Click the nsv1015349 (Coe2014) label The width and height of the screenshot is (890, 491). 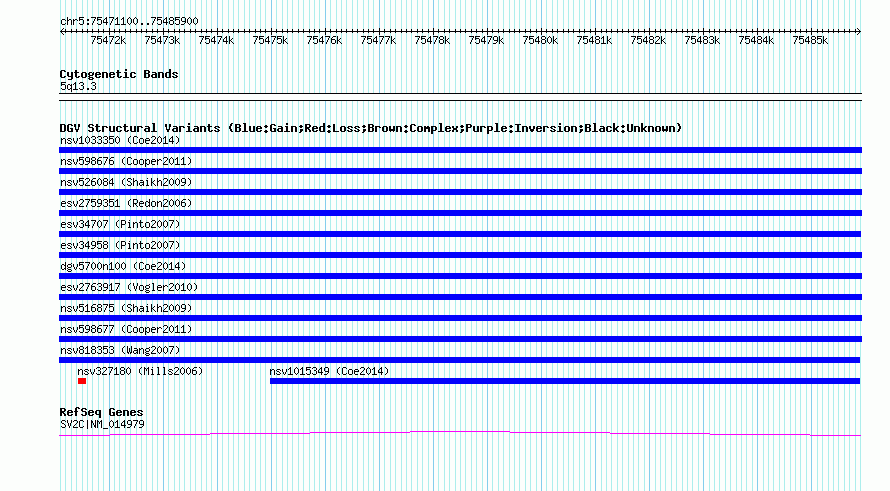(x=329, y=371)
